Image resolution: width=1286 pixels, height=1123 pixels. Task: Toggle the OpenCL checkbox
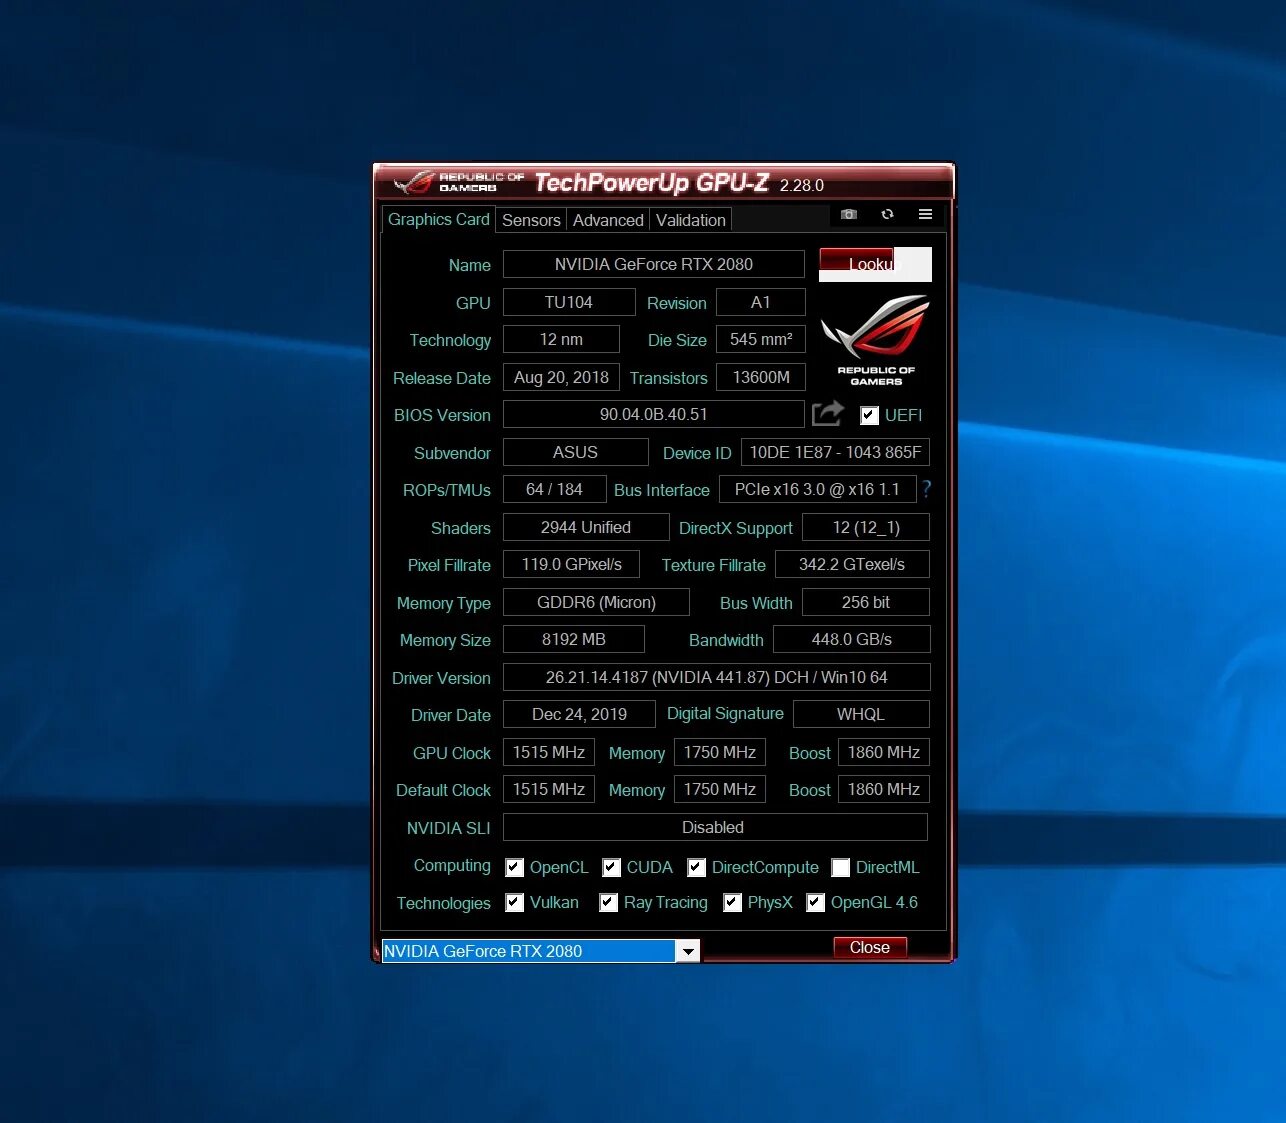coord(514,867)
